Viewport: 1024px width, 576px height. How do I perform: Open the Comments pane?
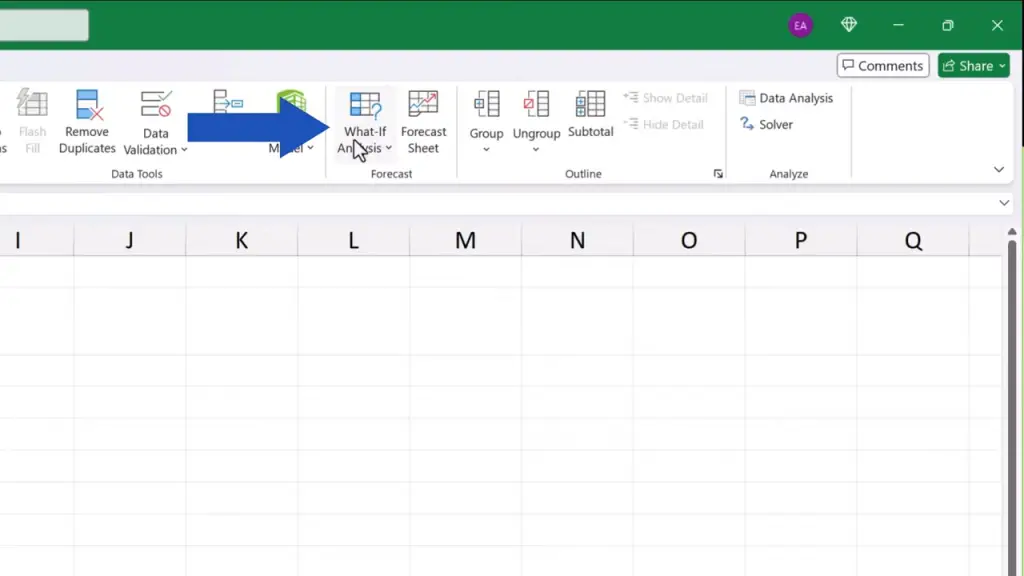click(882, 66)
